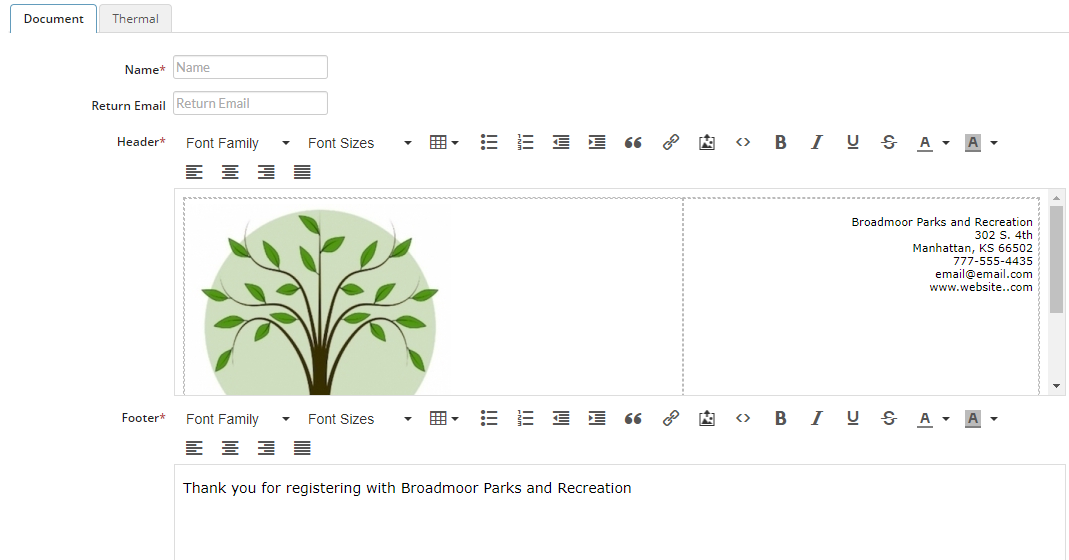Image resolution: width=1069 pixels, height=560 pixels.
Task: Click the Return Email input field
Action: tap(250, 103)
